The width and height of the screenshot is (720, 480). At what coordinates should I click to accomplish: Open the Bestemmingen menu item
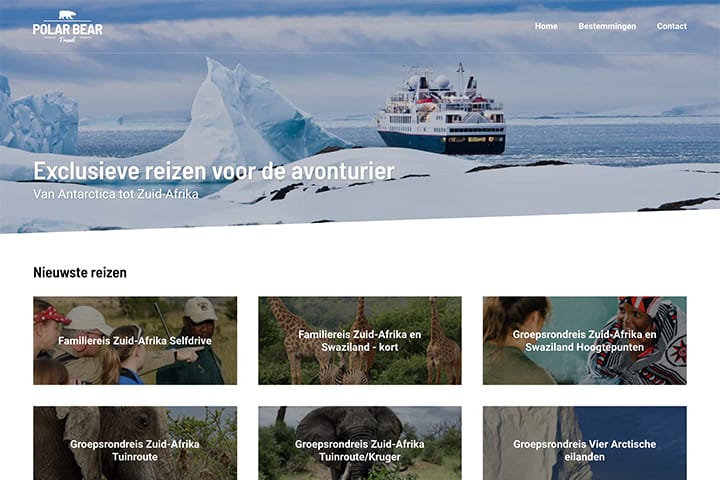(x=607, y=26)
